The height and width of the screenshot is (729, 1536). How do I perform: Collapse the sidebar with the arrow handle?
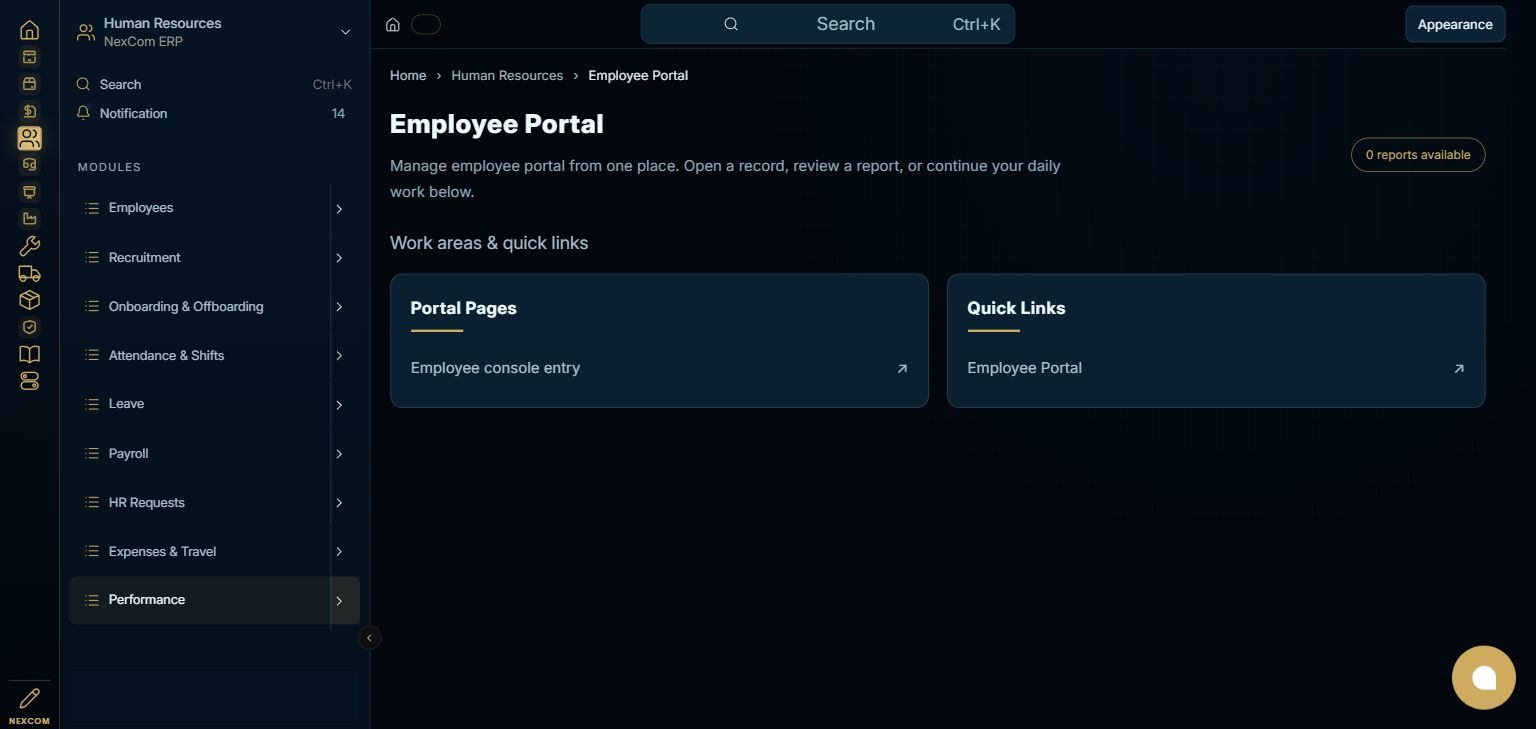pyautogui.click(x=369, y=637)
